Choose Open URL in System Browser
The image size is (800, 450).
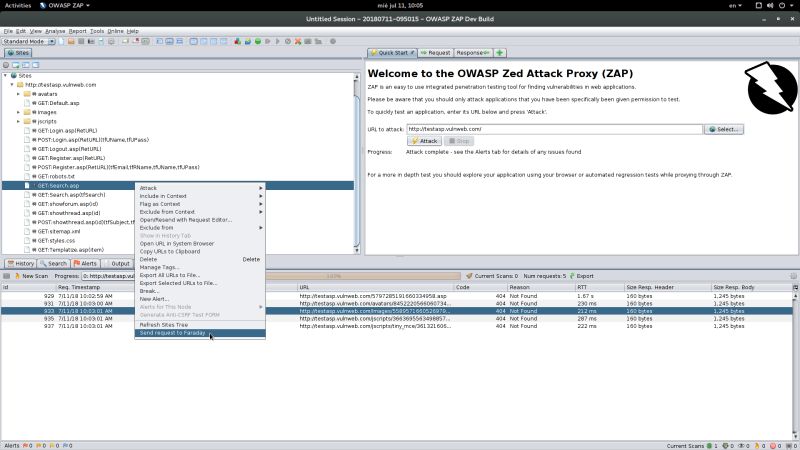click(x=200, y=243)
